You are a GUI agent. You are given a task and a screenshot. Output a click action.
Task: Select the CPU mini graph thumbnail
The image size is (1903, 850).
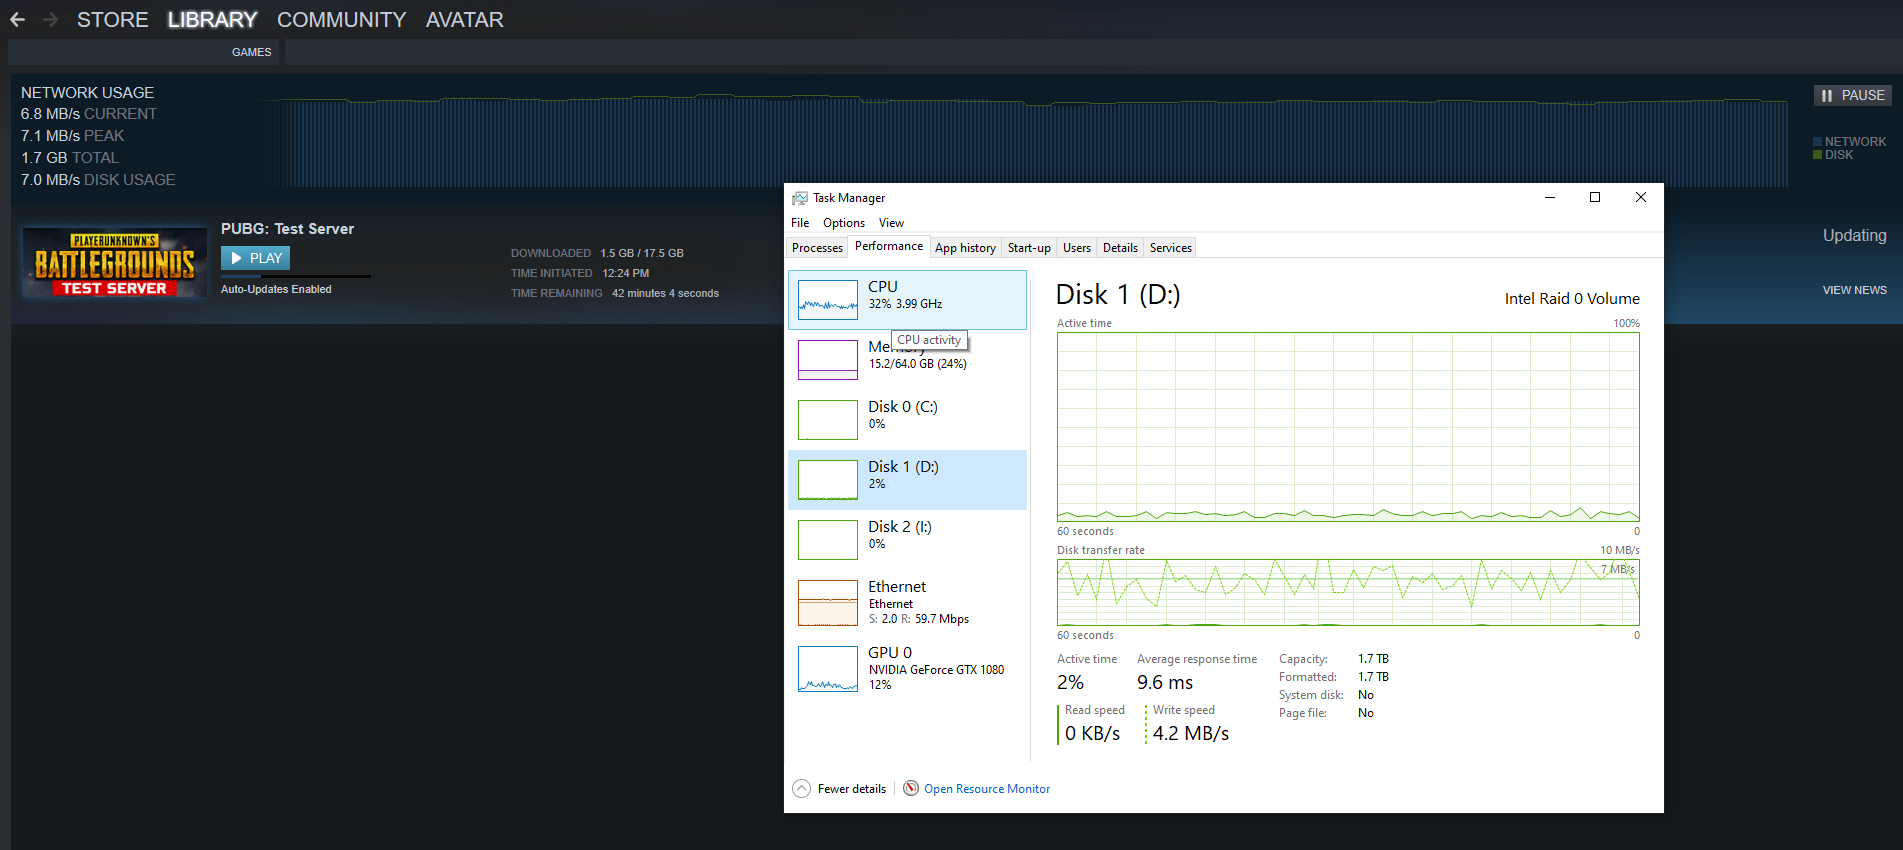(x=828, y=300)
